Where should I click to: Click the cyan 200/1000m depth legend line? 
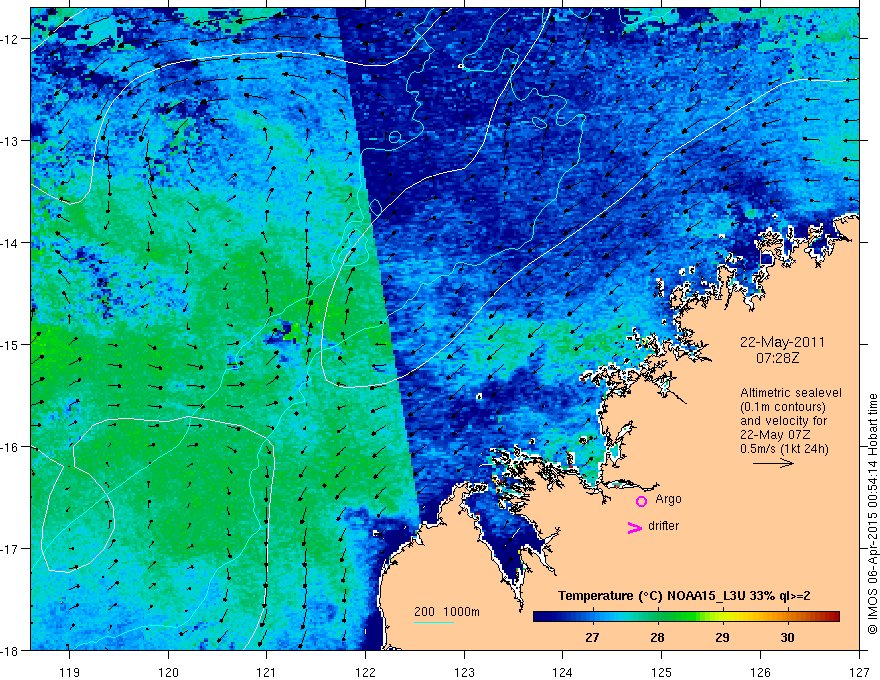(x=434, y=622)
